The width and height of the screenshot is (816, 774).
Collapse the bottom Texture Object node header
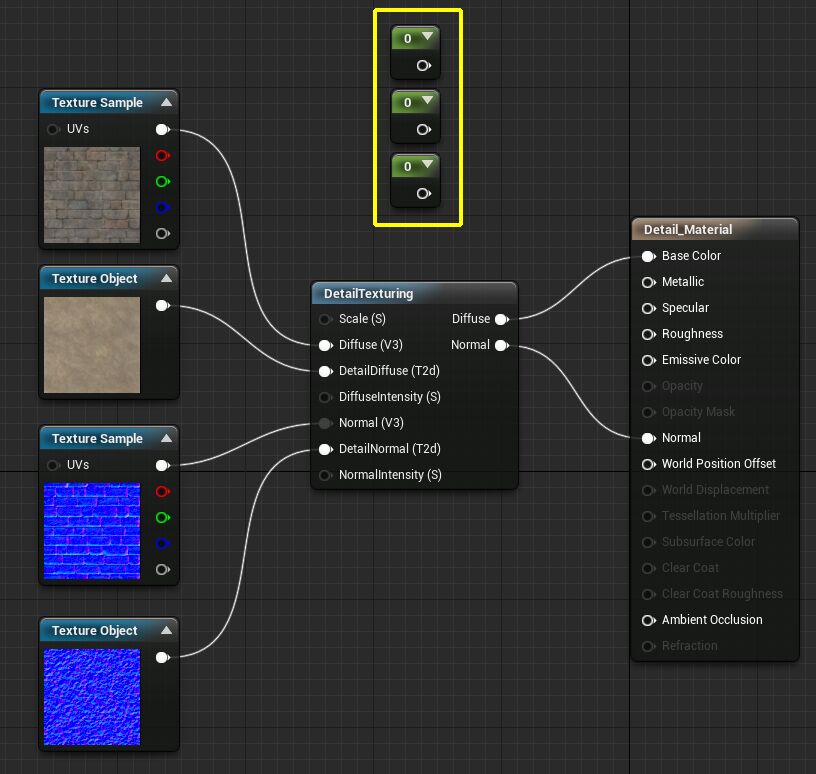[x=166, y=631]
